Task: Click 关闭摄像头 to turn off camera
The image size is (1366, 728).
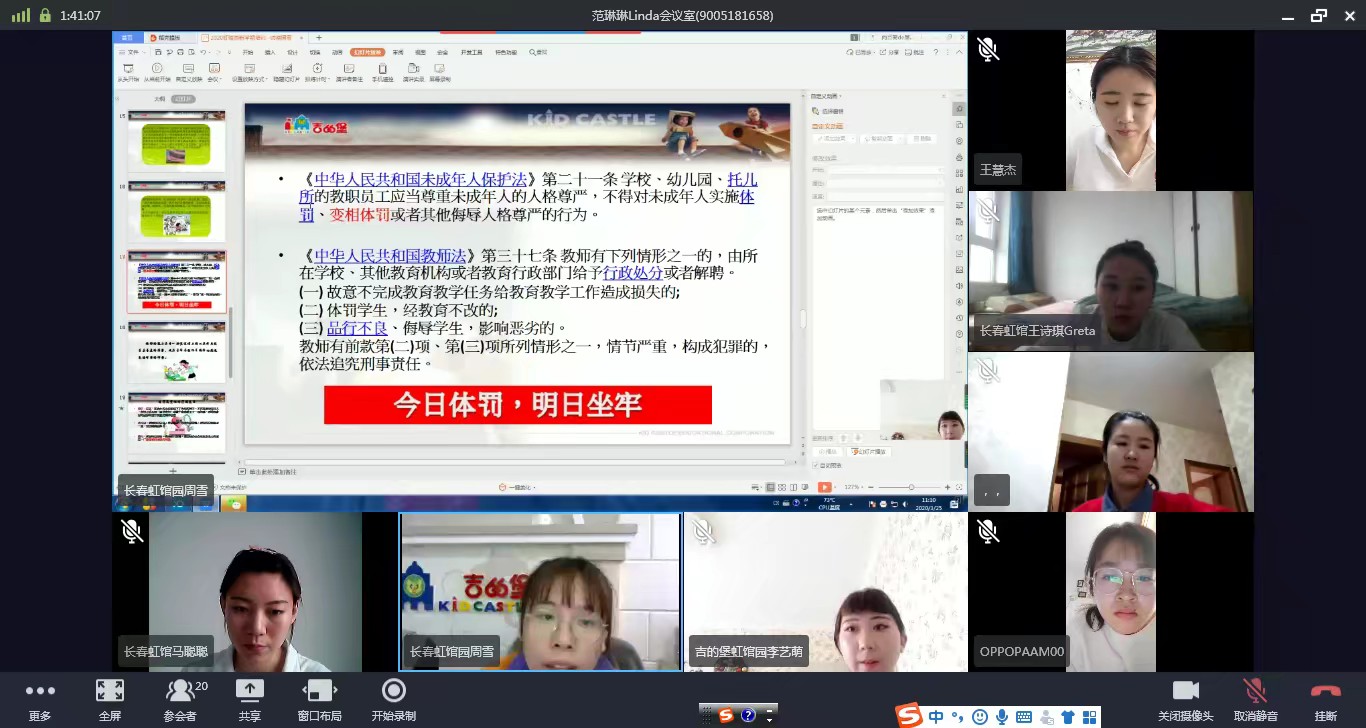Action: tap(1185, 699)
